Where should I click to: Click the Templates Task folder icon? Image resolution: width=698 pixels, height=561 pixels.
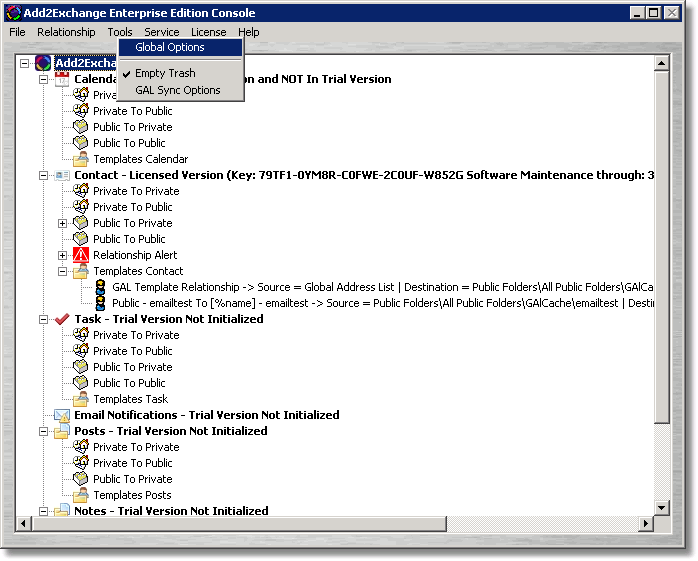coord(81,398)
